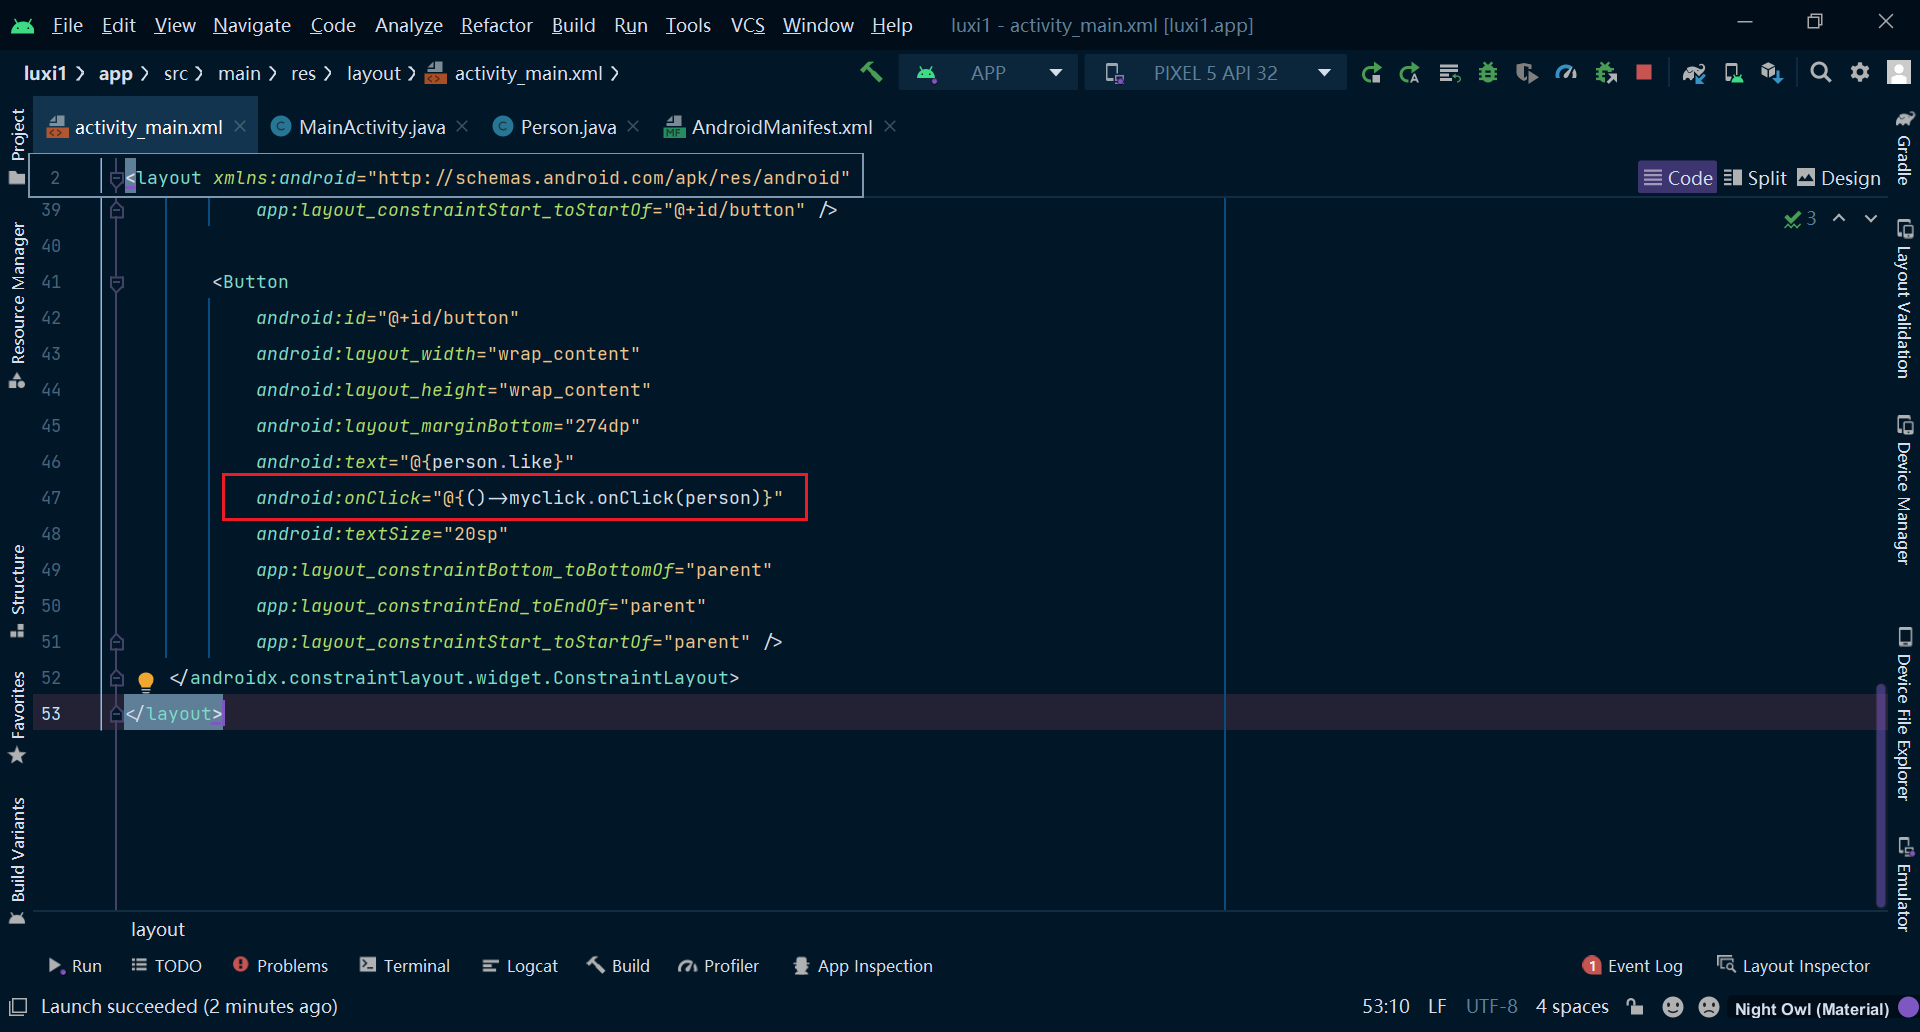Open the Analyze menu

[408, 25]
